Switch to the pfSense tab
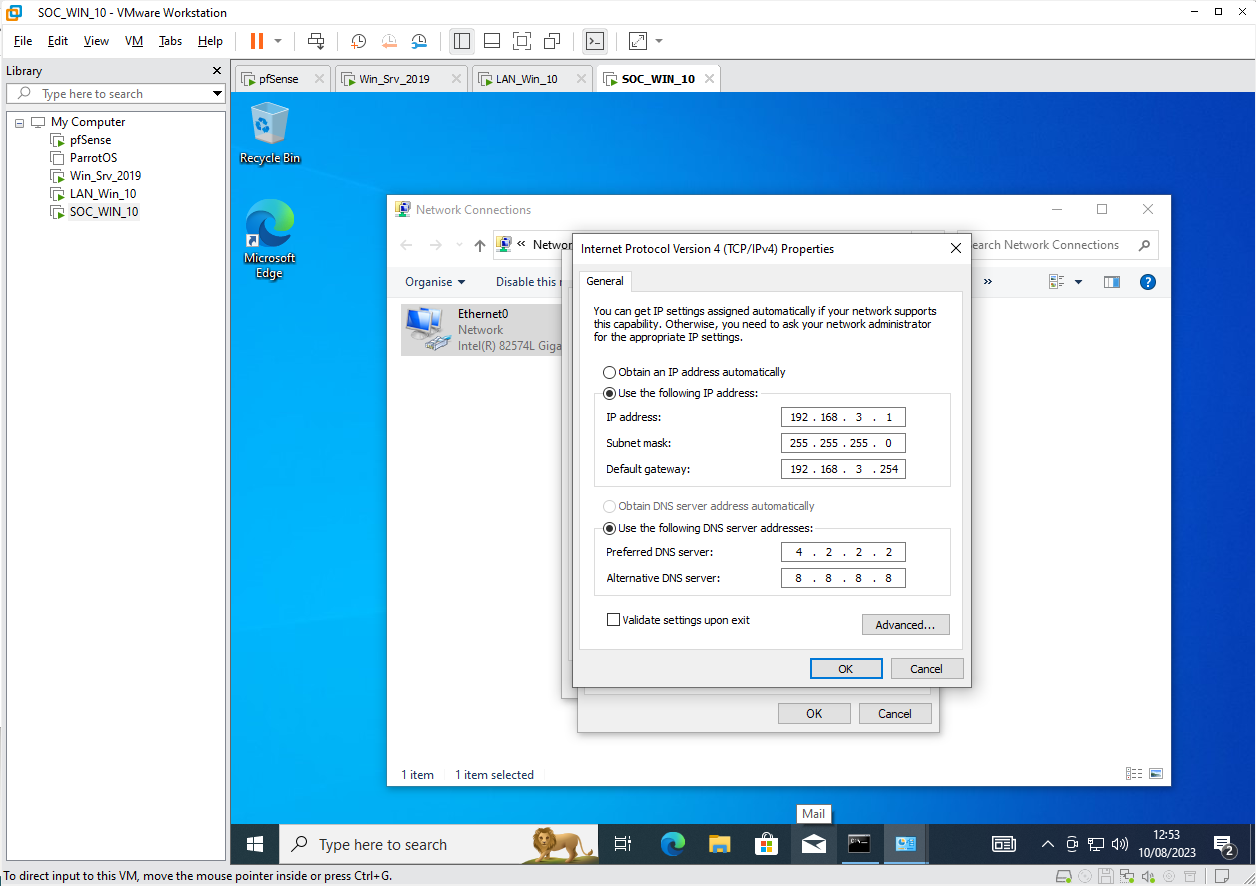The height and width of the screenshot is (886, 1256). tap(278, 79)
